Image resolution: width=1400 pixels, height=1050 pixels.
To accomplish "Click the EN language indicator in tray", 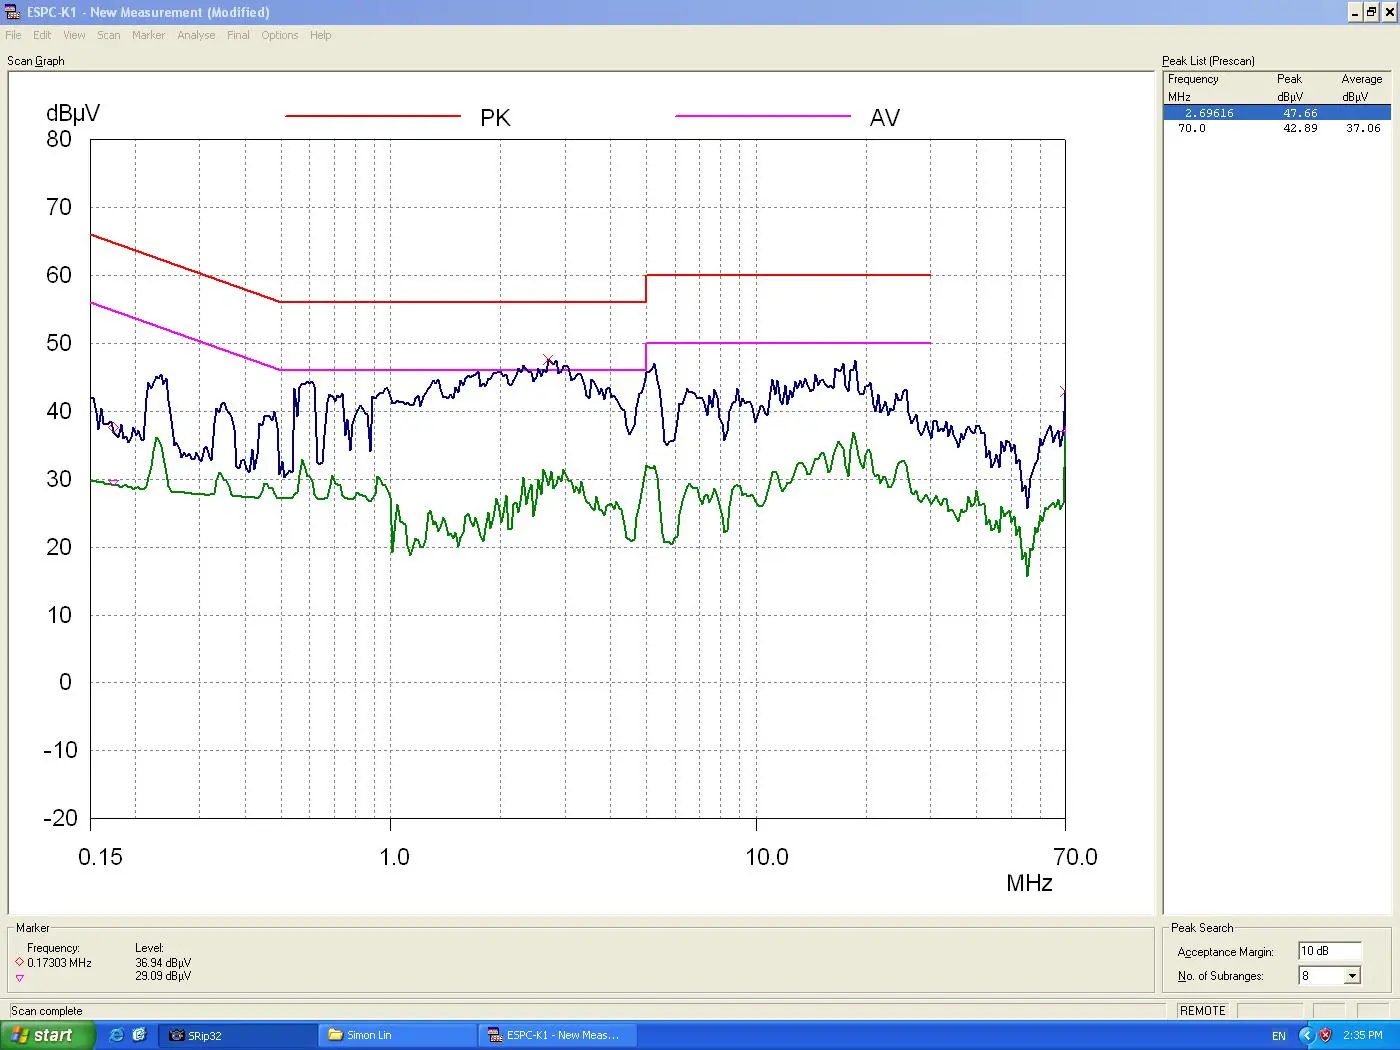I will click(1279, 1036).
